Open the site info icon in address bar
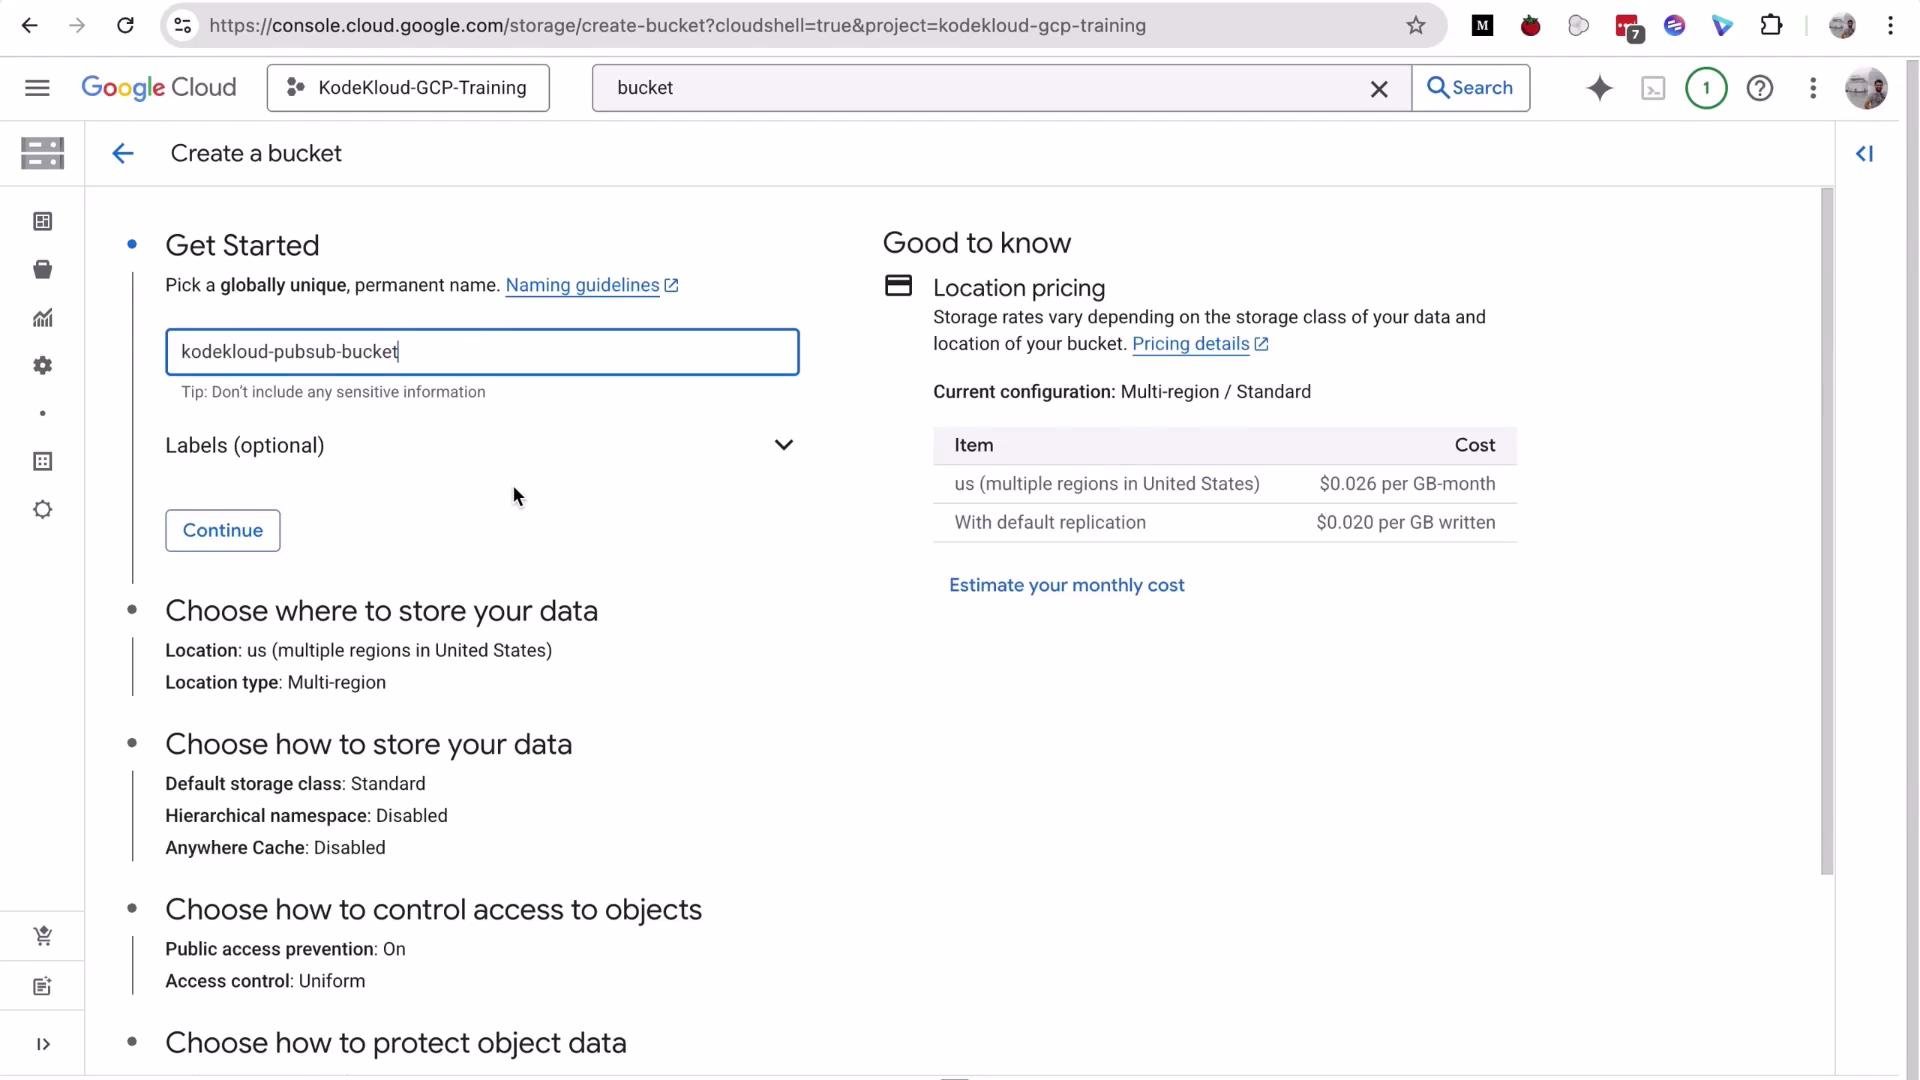Image resolution: width=1920 pixels, height=1080 pixels. (183, 26)
